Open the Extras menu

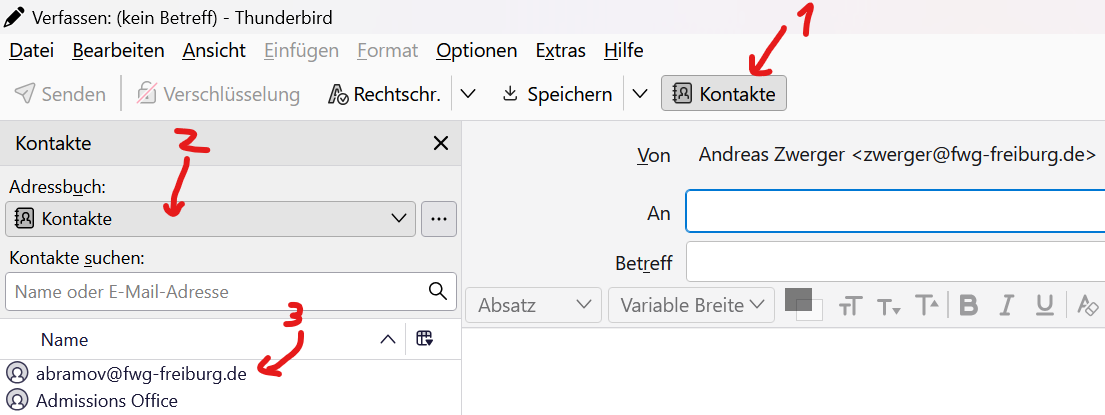click(560, 50)
